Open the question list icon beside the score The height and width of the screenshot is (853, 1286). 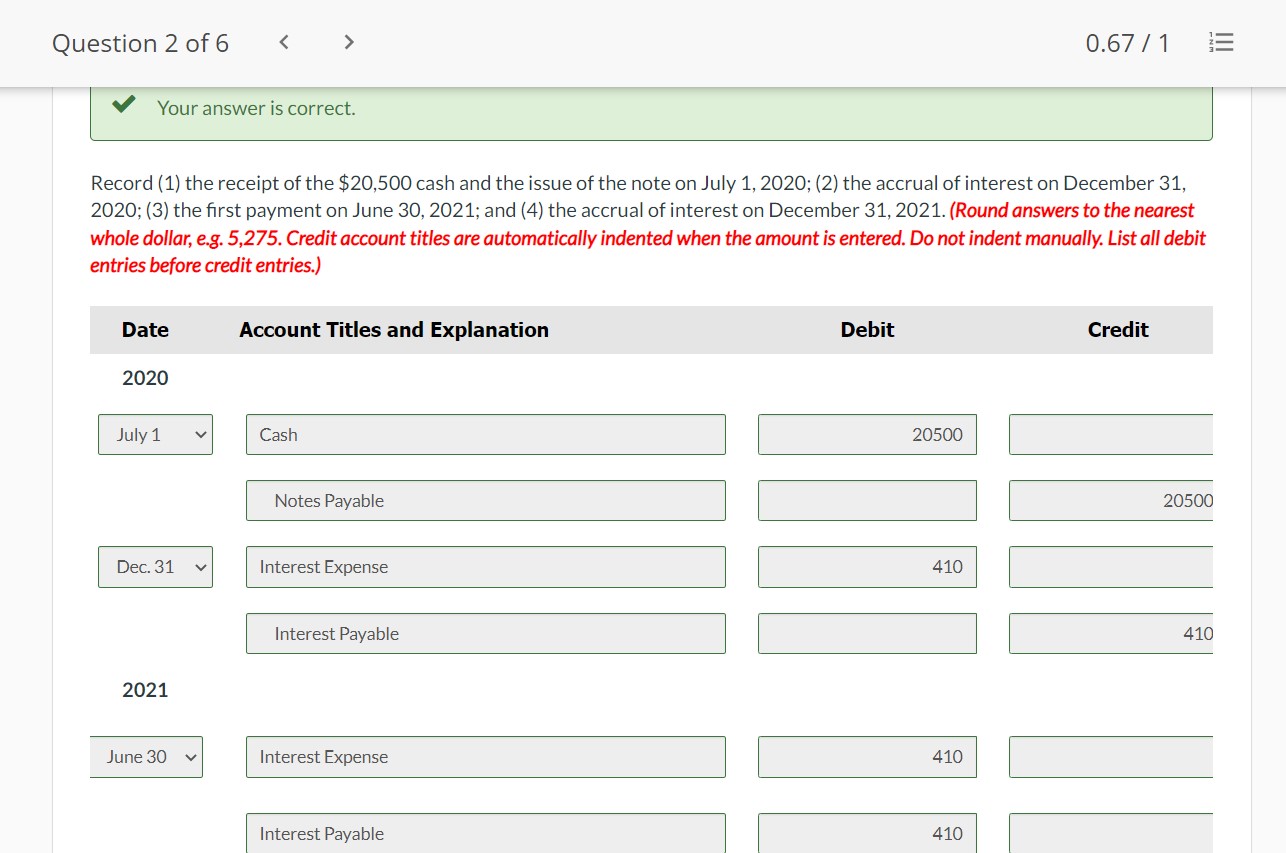(x=1221, y=43)
